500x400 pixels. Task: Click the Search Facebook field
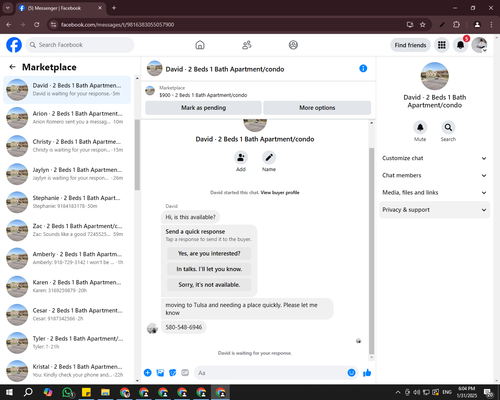[80, 45]
